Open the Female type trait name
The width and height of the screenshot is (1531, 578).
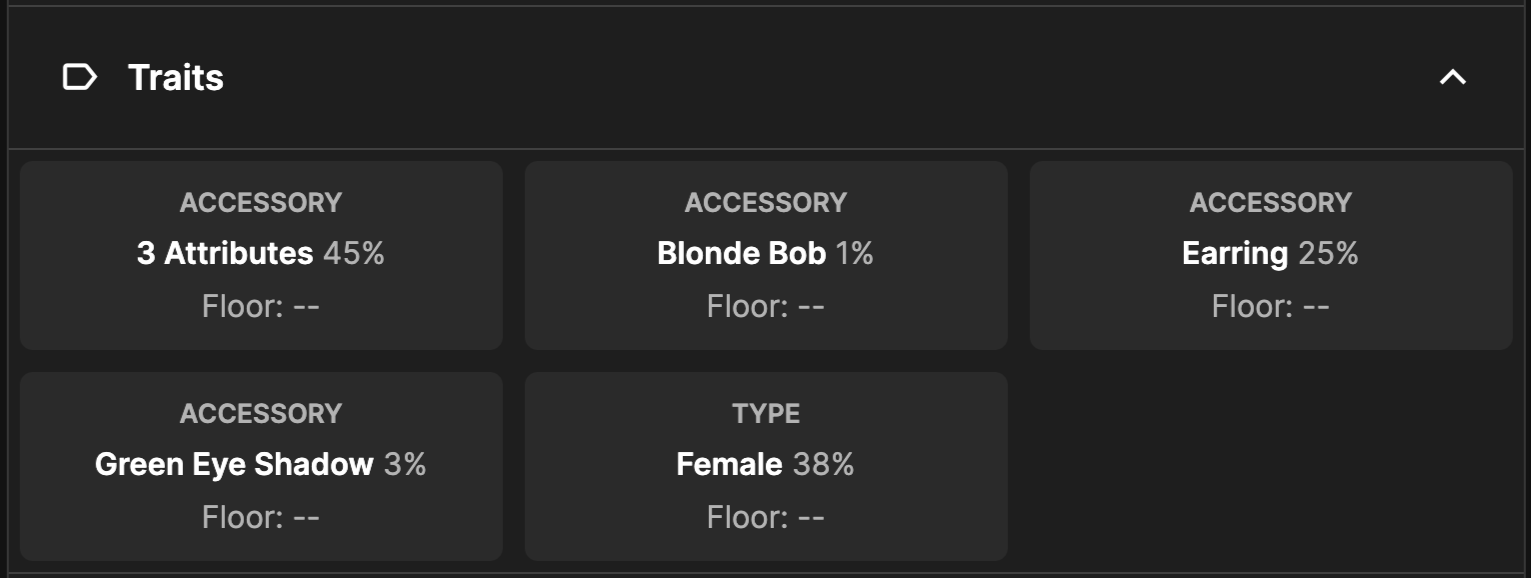(x=729, y=464)
